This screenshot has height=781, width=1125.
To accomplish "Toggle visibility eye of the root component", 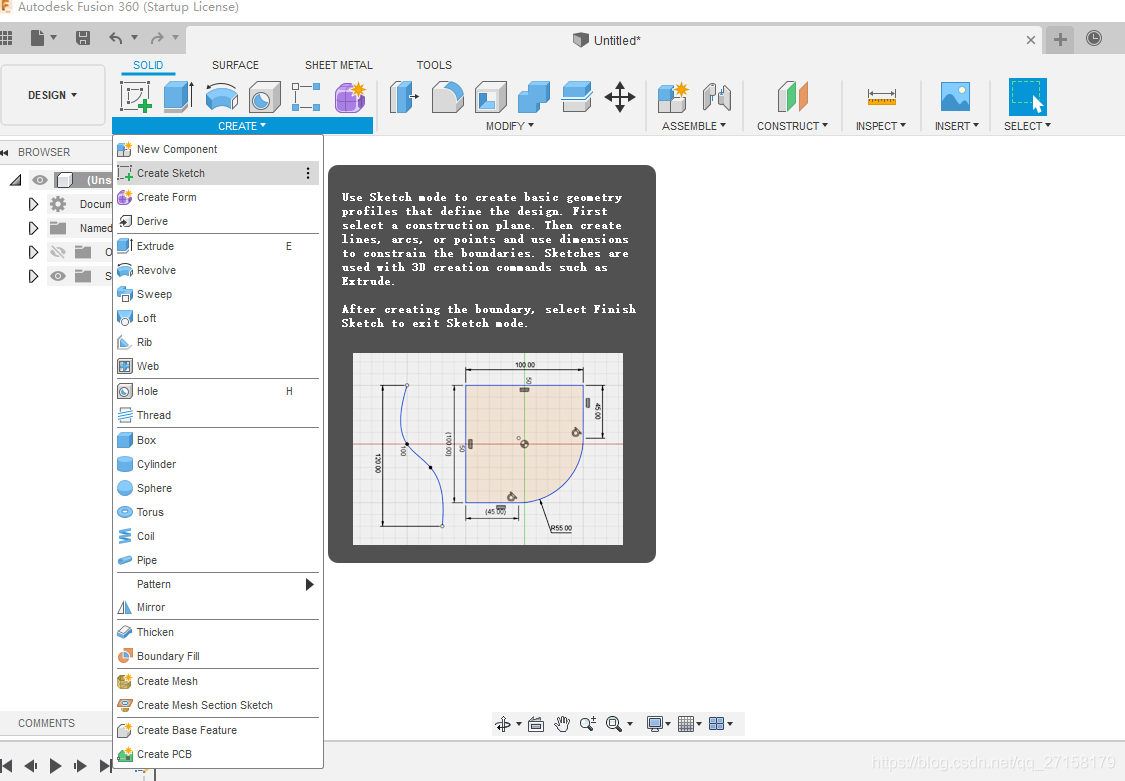I will pos(40,180).
